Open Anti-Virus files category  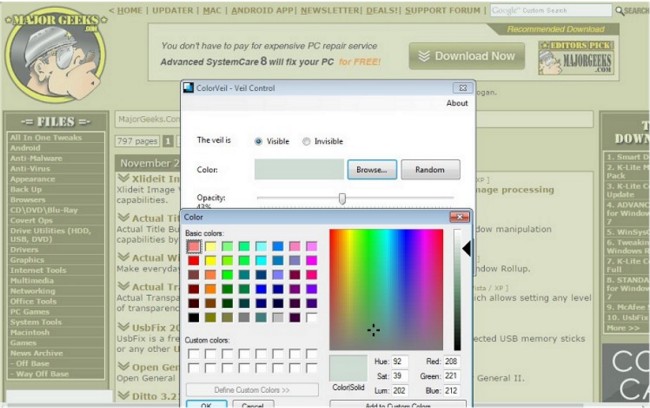point(30,168)
